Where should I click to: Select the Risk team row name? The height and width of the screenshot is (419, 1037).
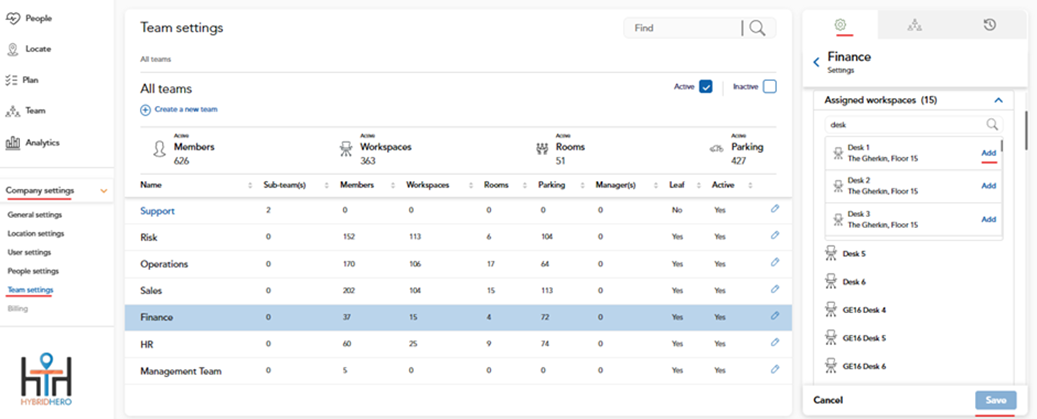click(x=149, y=237)
